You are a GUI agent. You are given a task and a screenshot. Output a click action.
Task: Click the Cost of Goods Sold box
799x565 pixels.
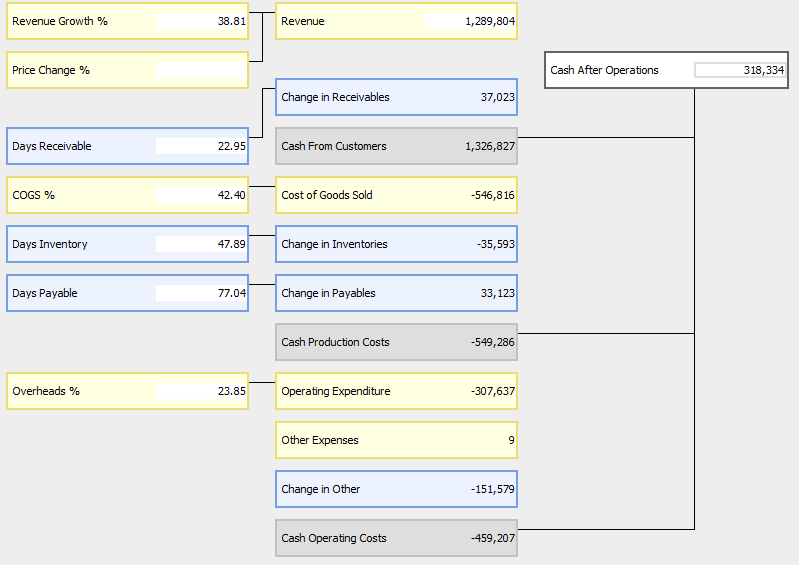tap(396, 195)
